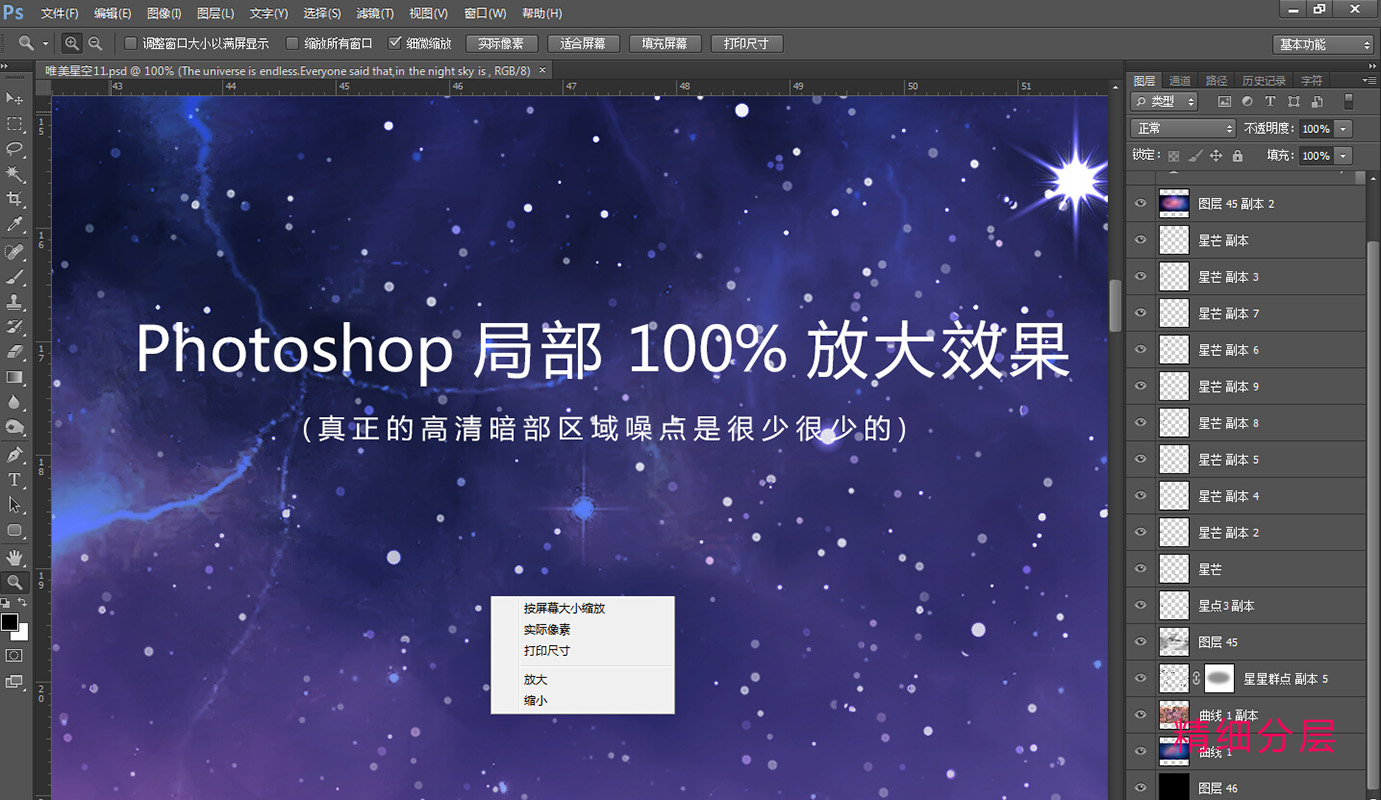Select the Brush tool
1381x800 pixels.
click(15, 276)
